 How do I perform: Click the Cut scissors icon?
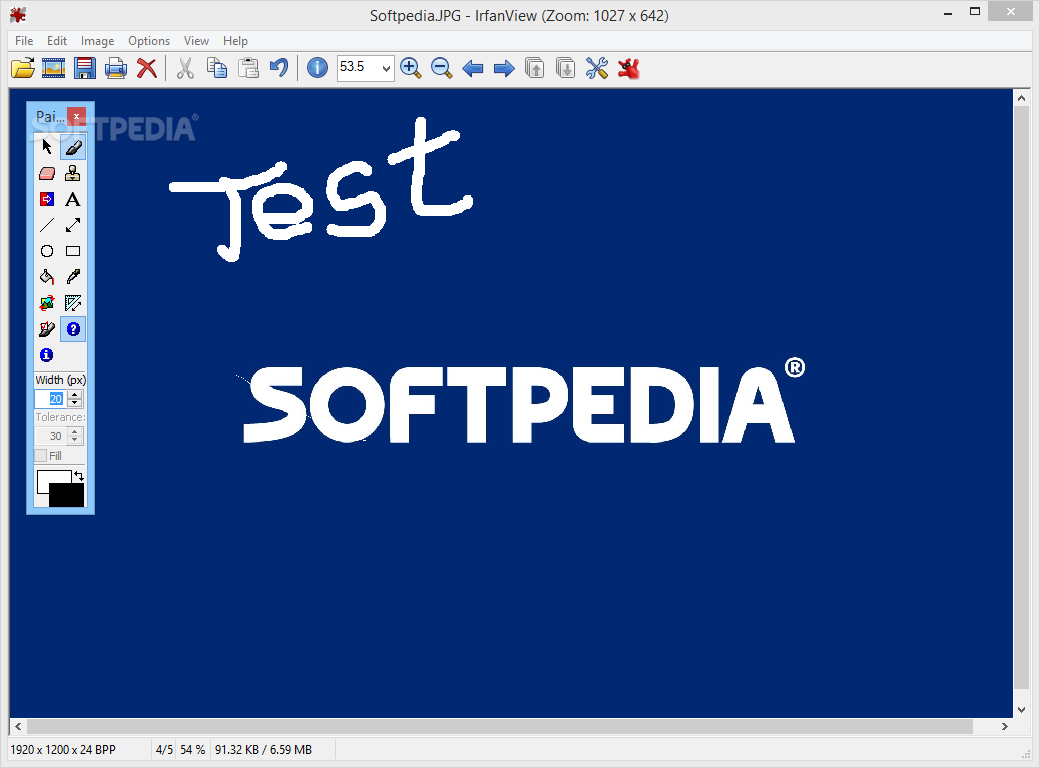[x=185, y=68]
